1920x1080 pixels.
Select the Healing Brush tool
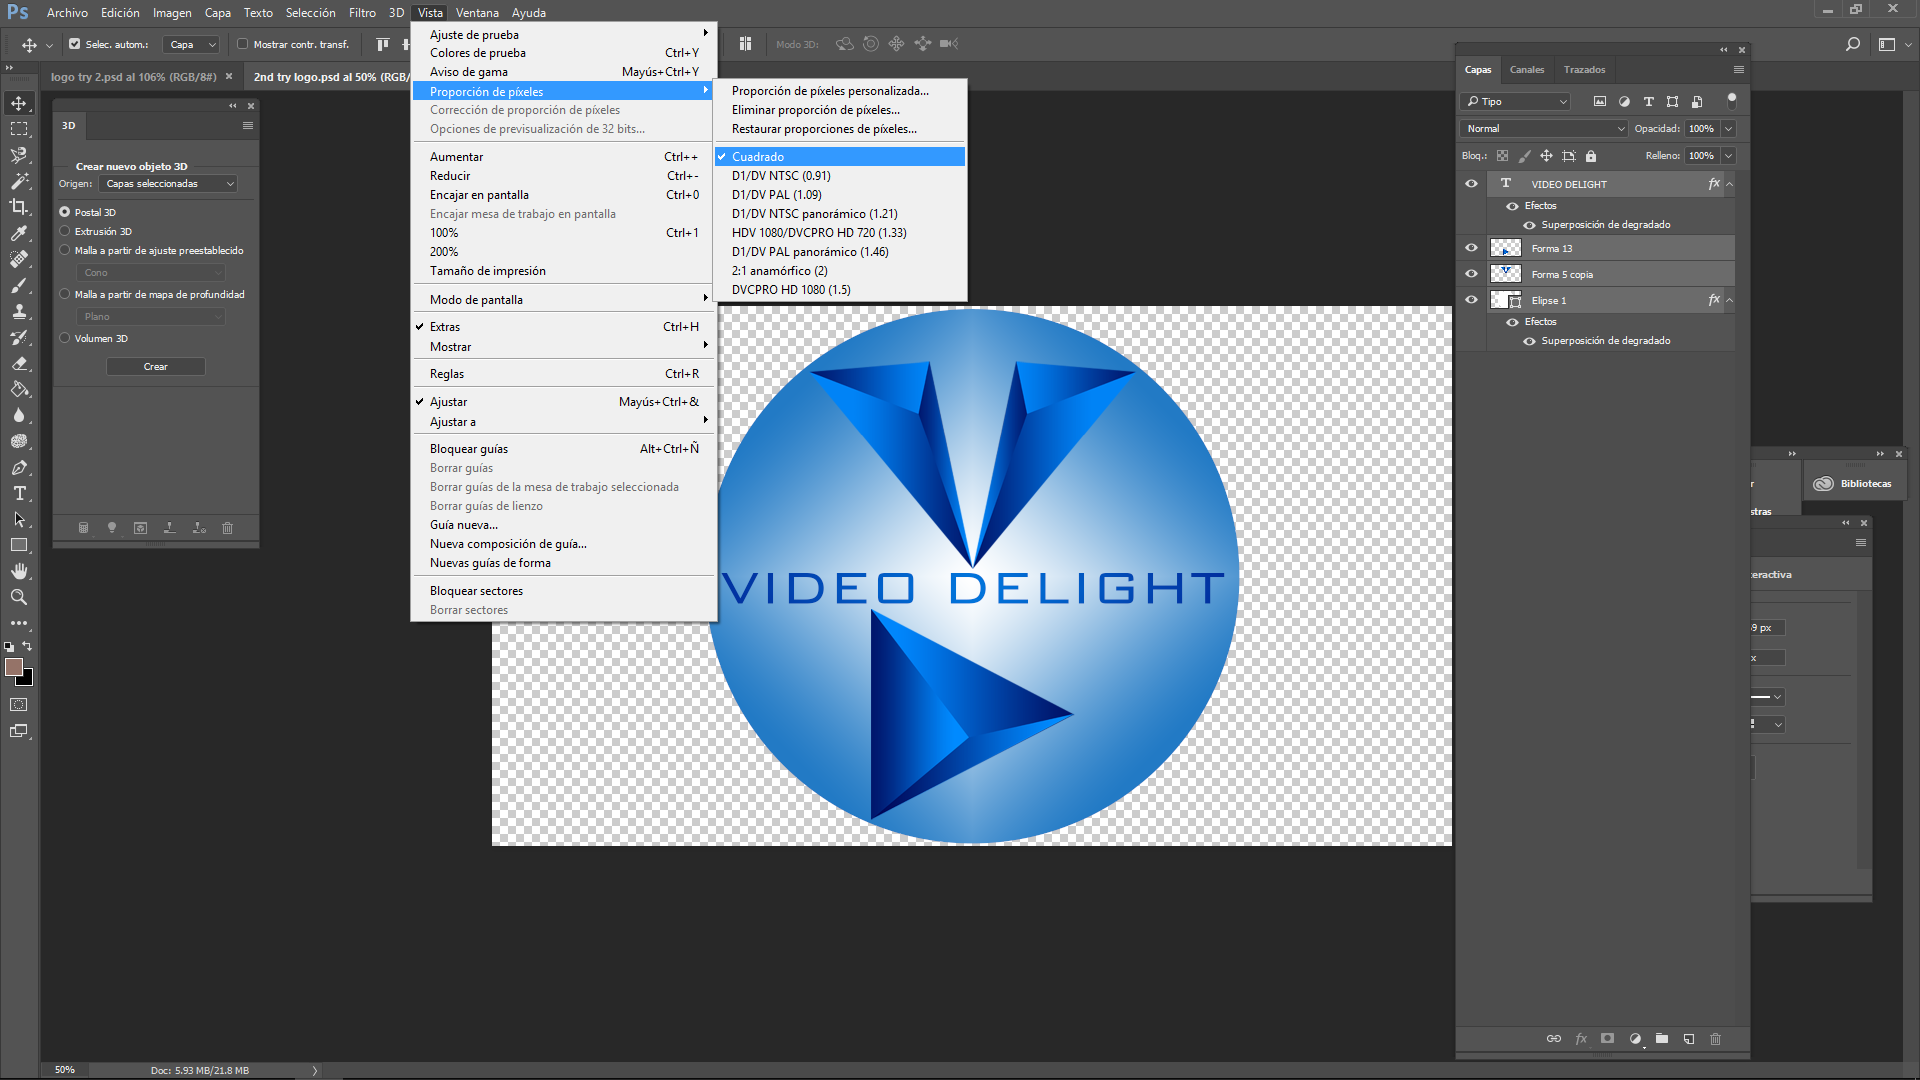coord(19,259)
